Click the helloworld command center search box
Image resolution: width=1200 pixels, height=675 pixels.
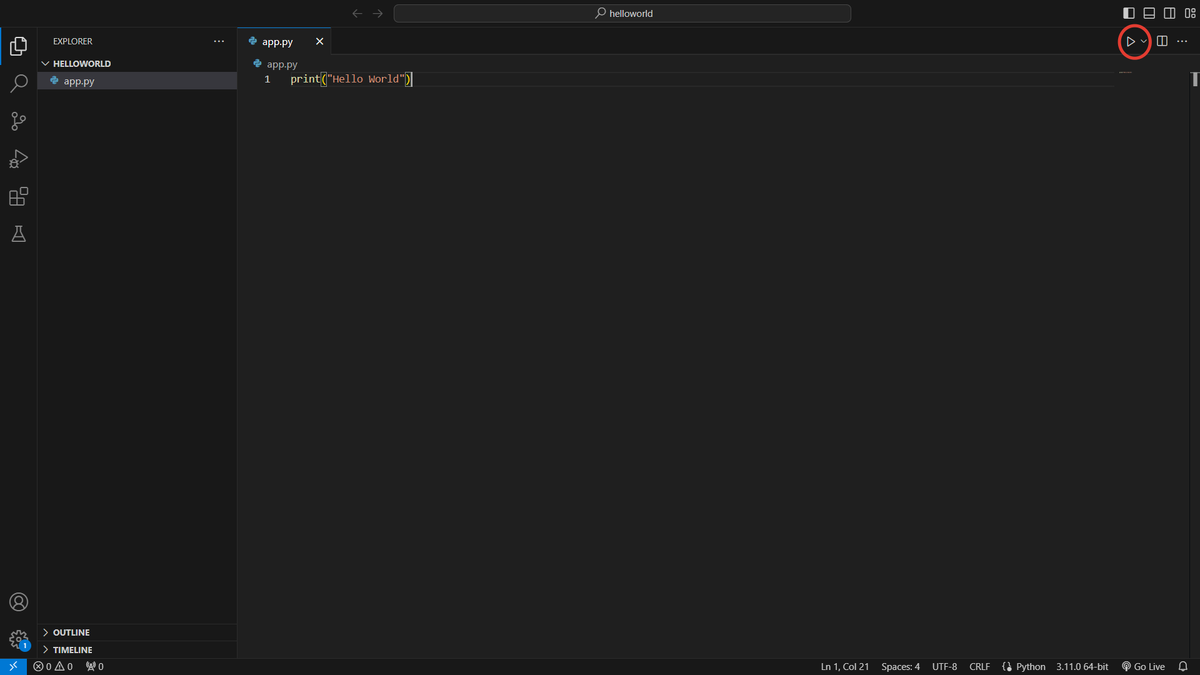click(622, 13)
